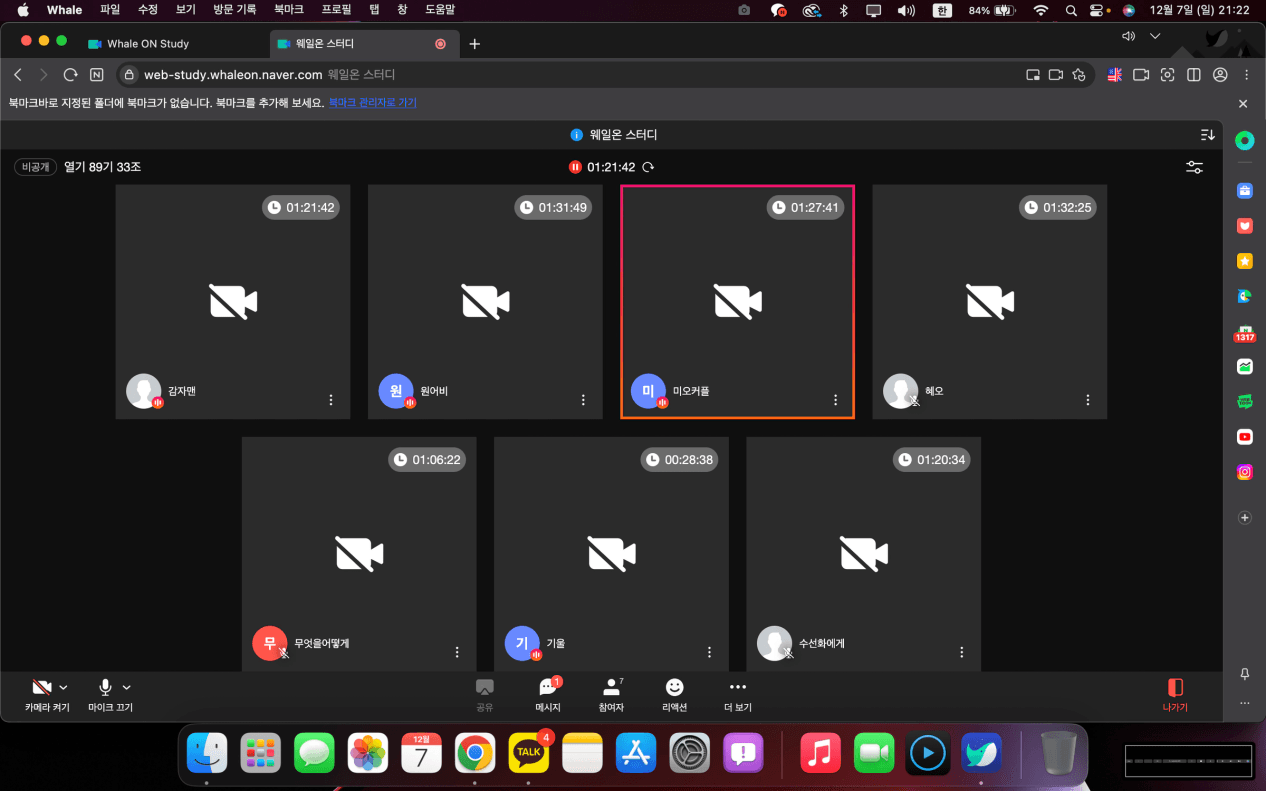Open the 더 보기 more options

[x=737, y=688]
